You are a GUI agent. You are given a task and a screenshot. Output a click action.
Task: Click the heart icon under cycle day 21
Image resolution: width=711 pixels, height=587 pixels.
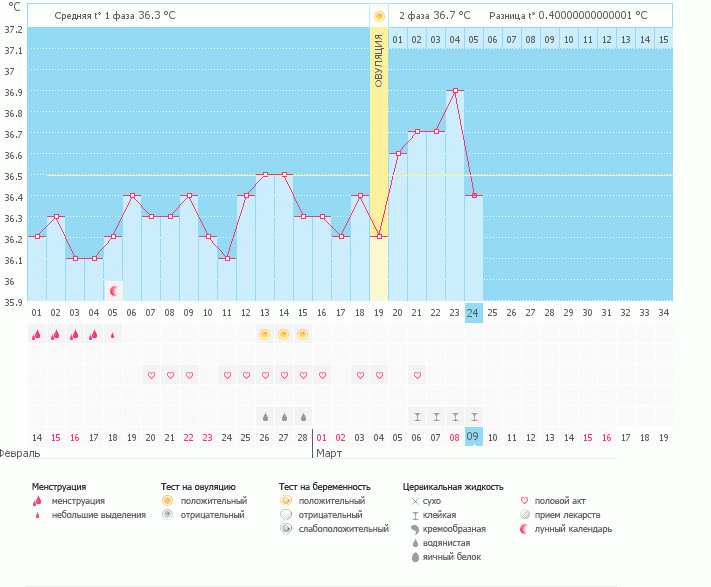(x=417, y=375)
